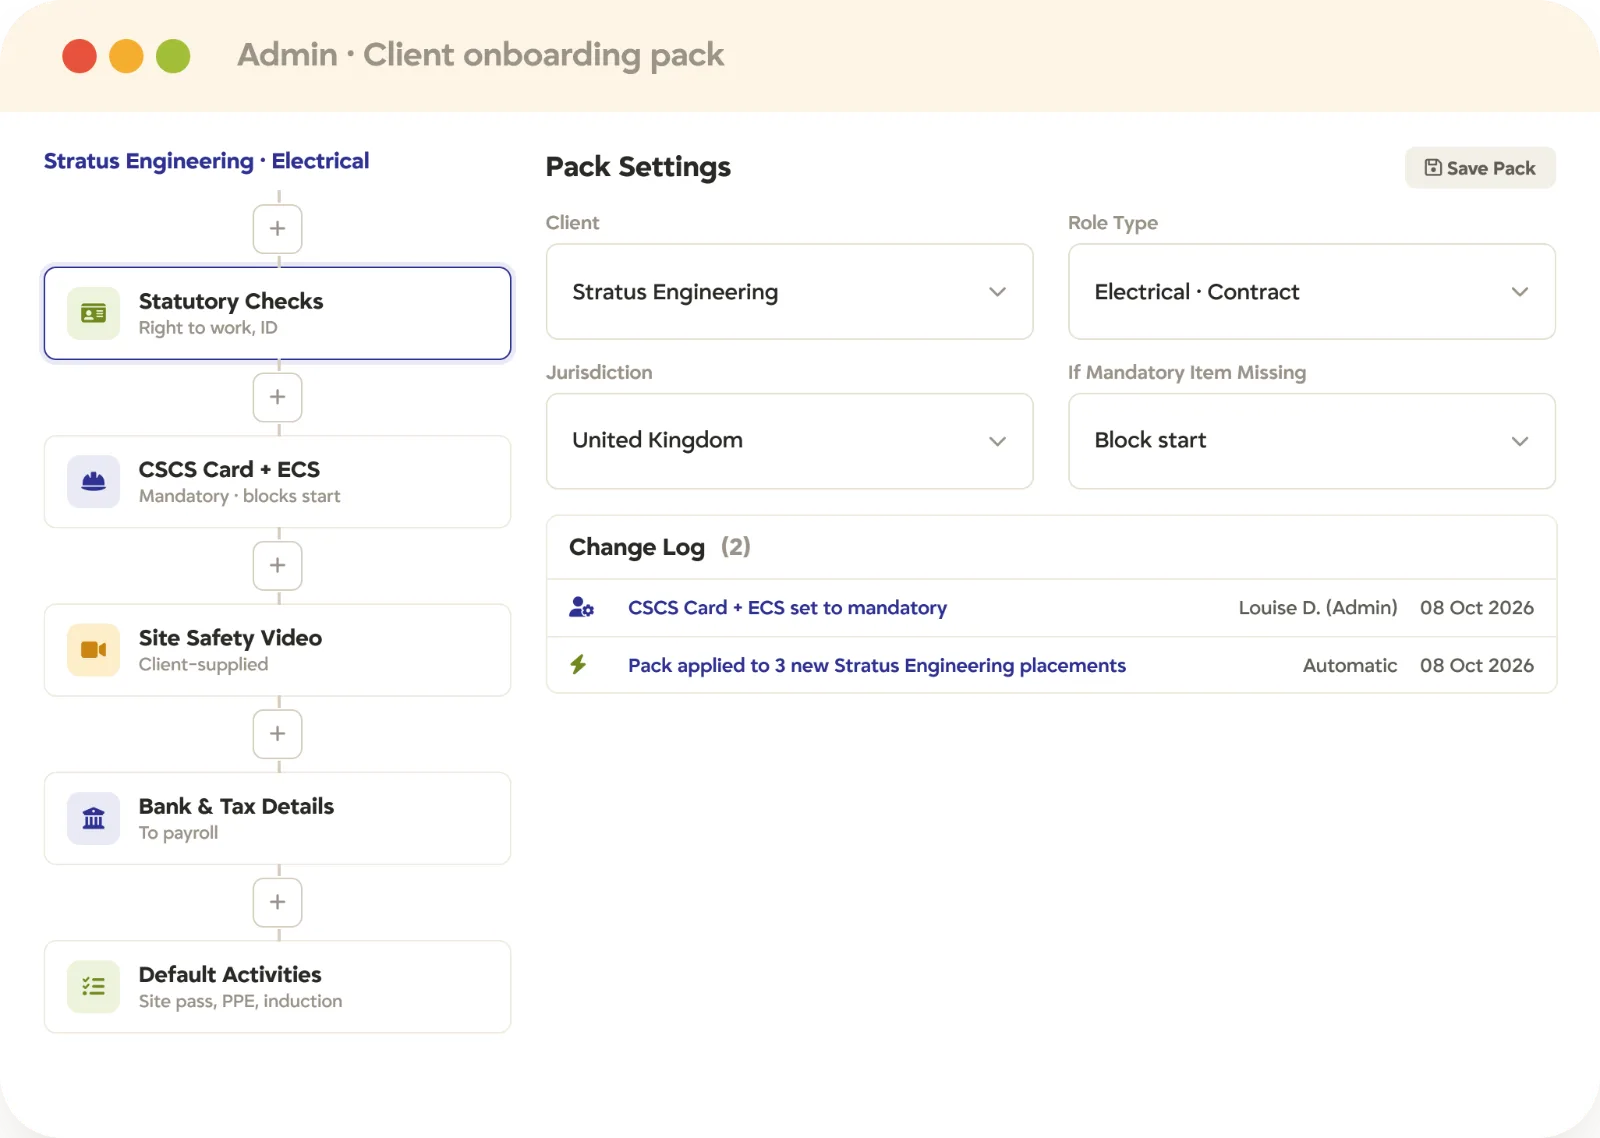Click the Automatic author label
This screenshot has width=1600, height=1138.
click(1350, 666)
